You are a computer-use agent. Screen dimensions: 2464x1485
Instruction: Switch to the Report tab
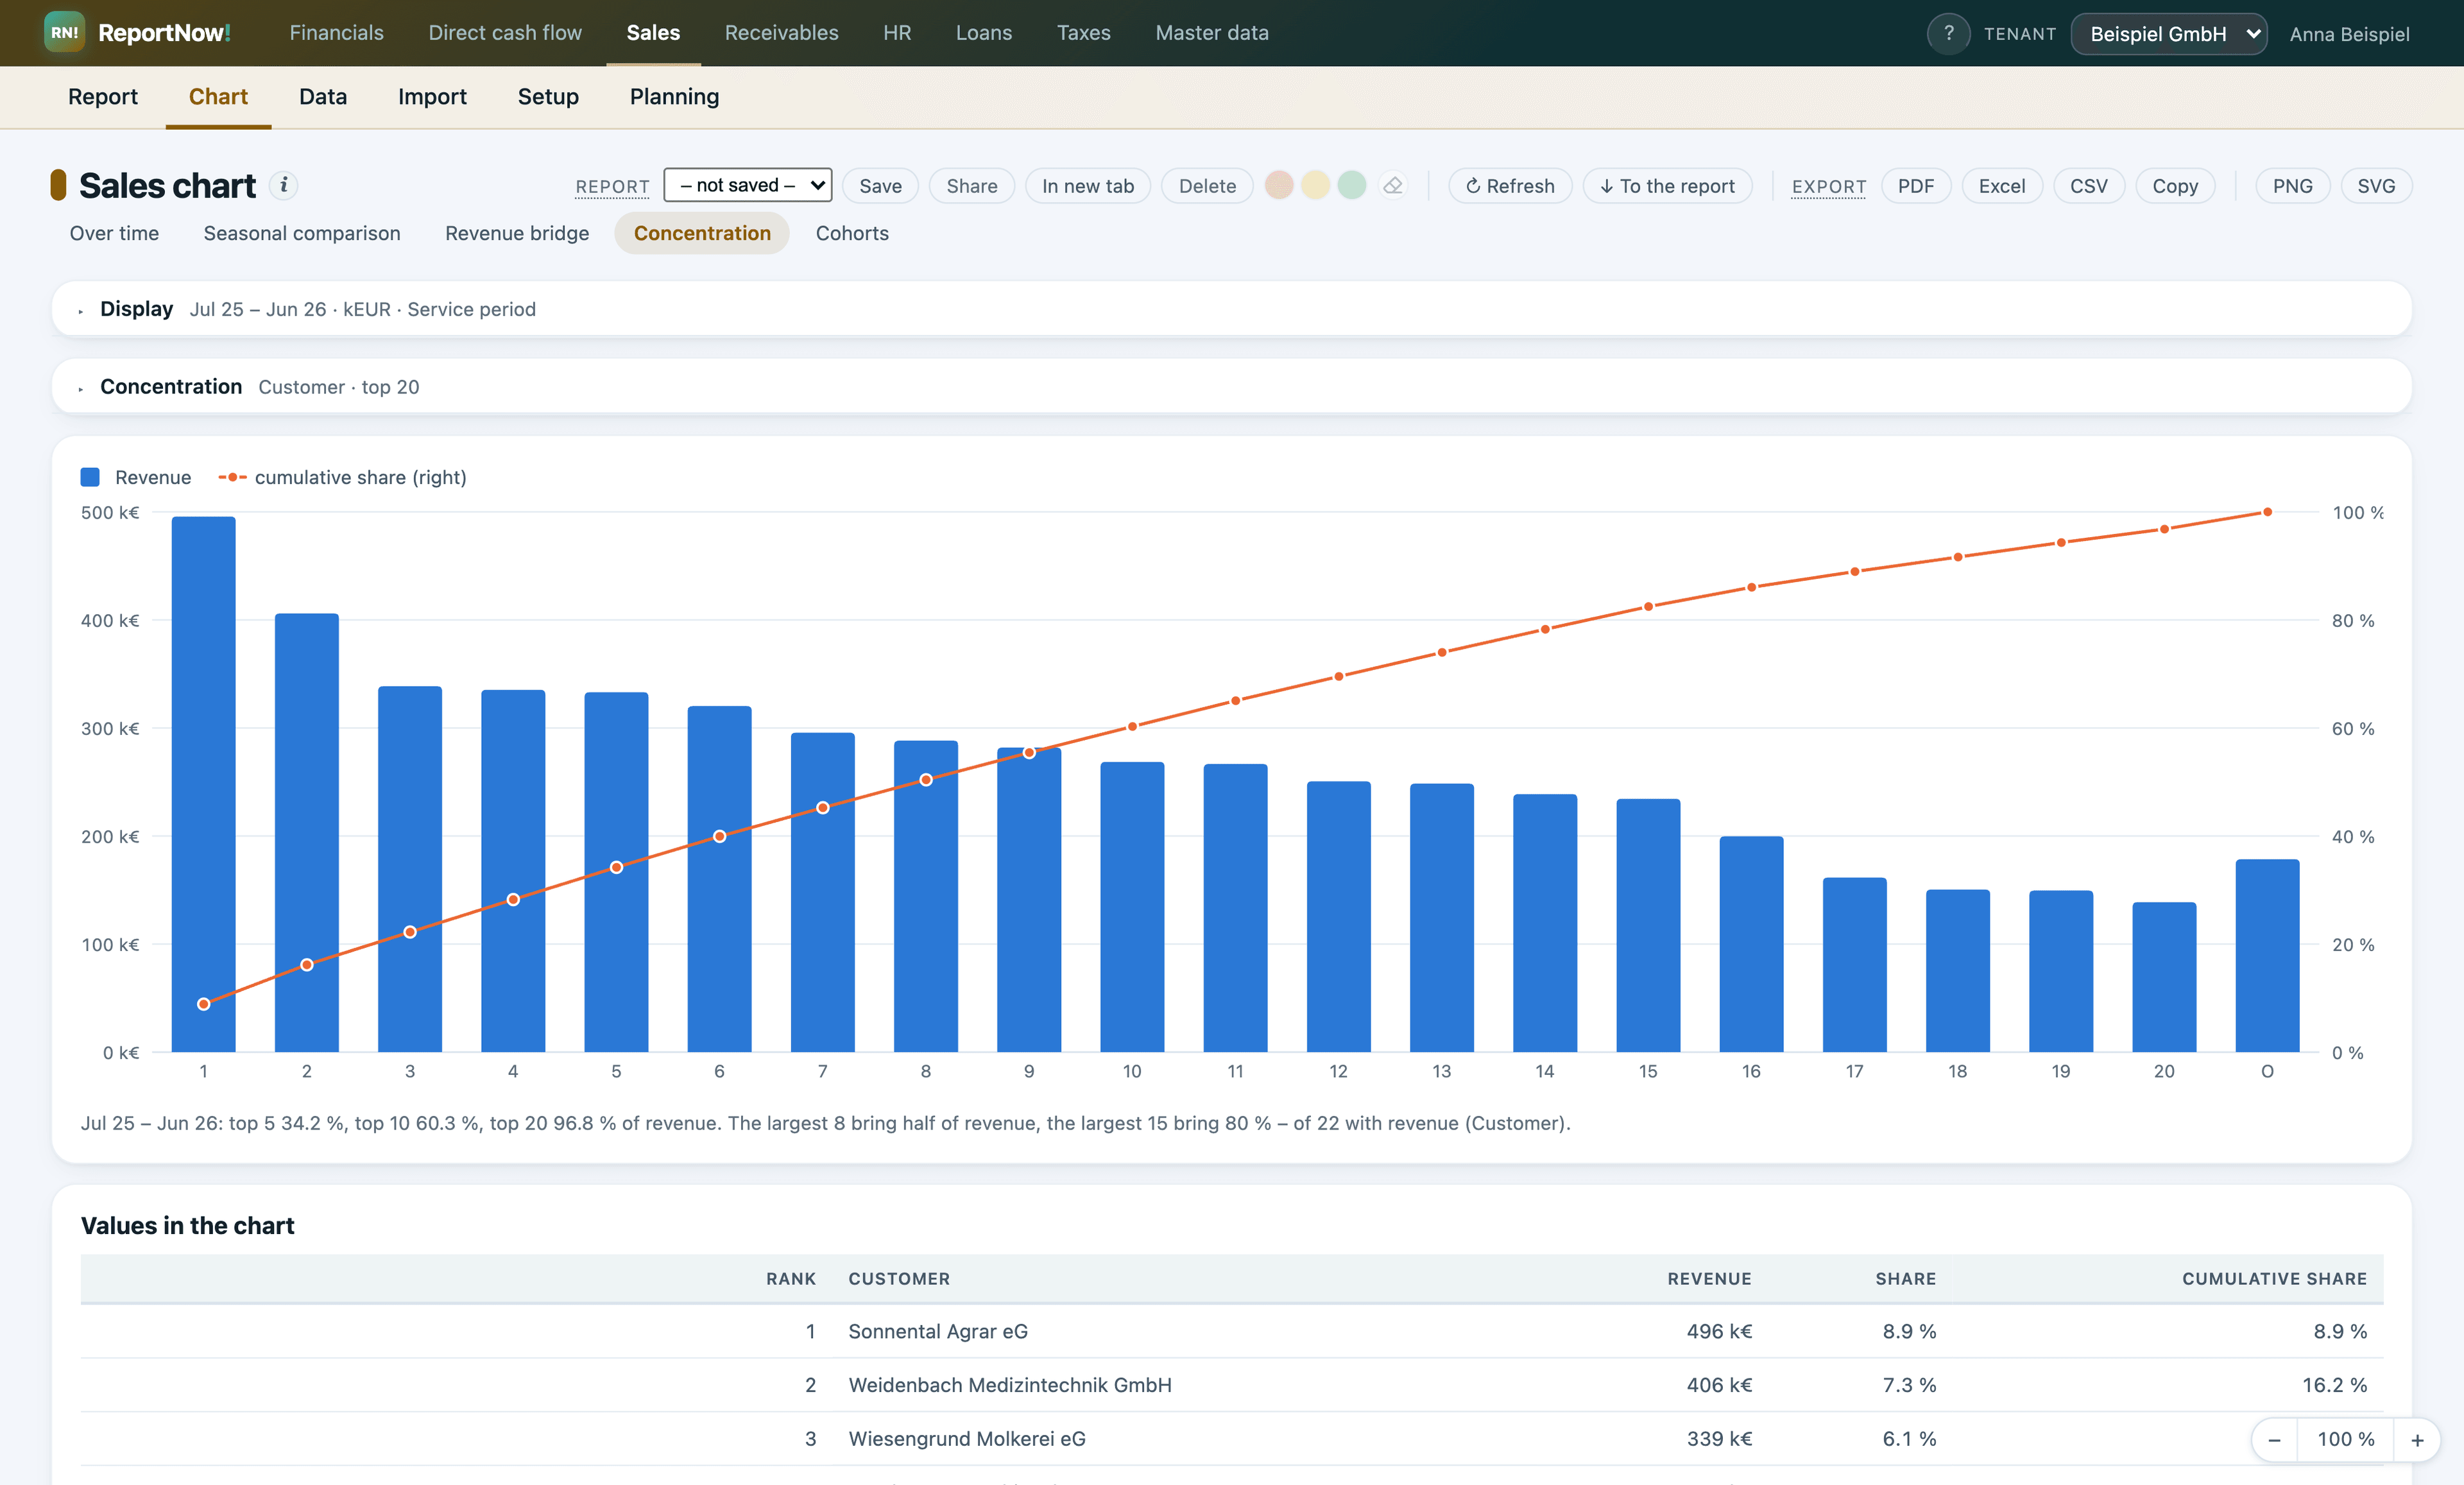pyautogui.click(x=103, y=96)
